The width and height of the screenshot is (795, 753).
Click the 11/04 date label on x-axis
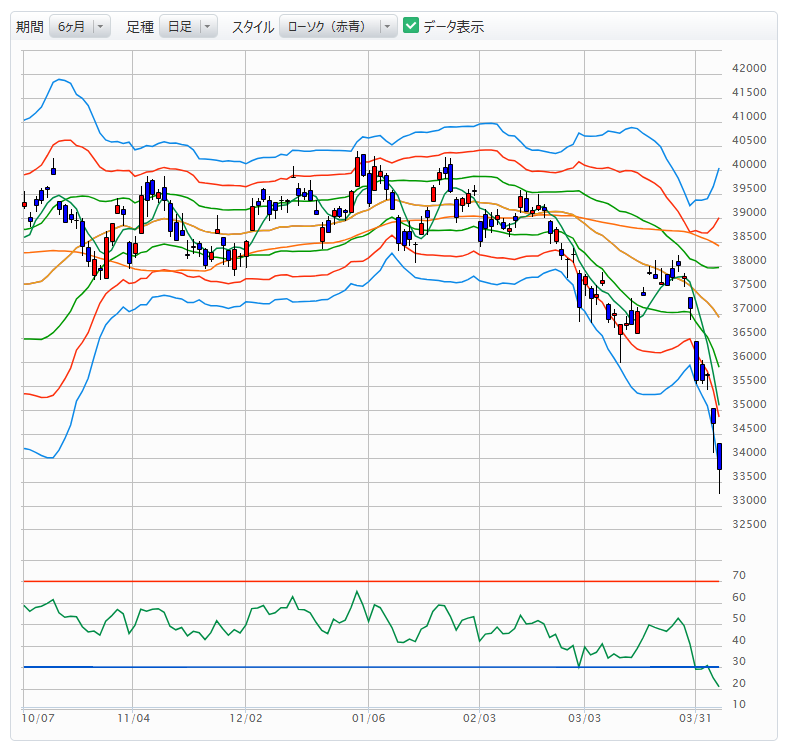tap(133, 718)
